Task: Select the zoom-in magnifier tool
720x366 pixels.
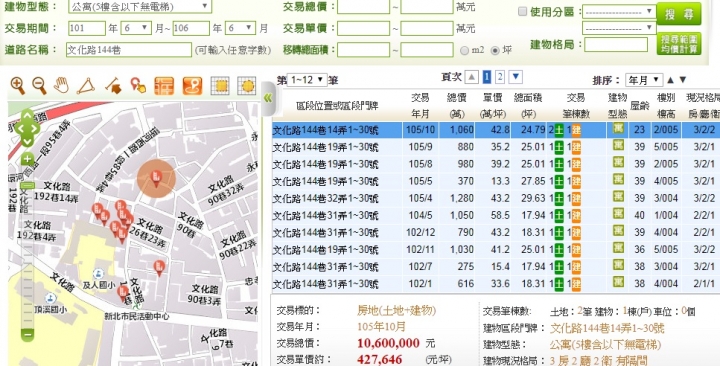Action: coord(17,85)
